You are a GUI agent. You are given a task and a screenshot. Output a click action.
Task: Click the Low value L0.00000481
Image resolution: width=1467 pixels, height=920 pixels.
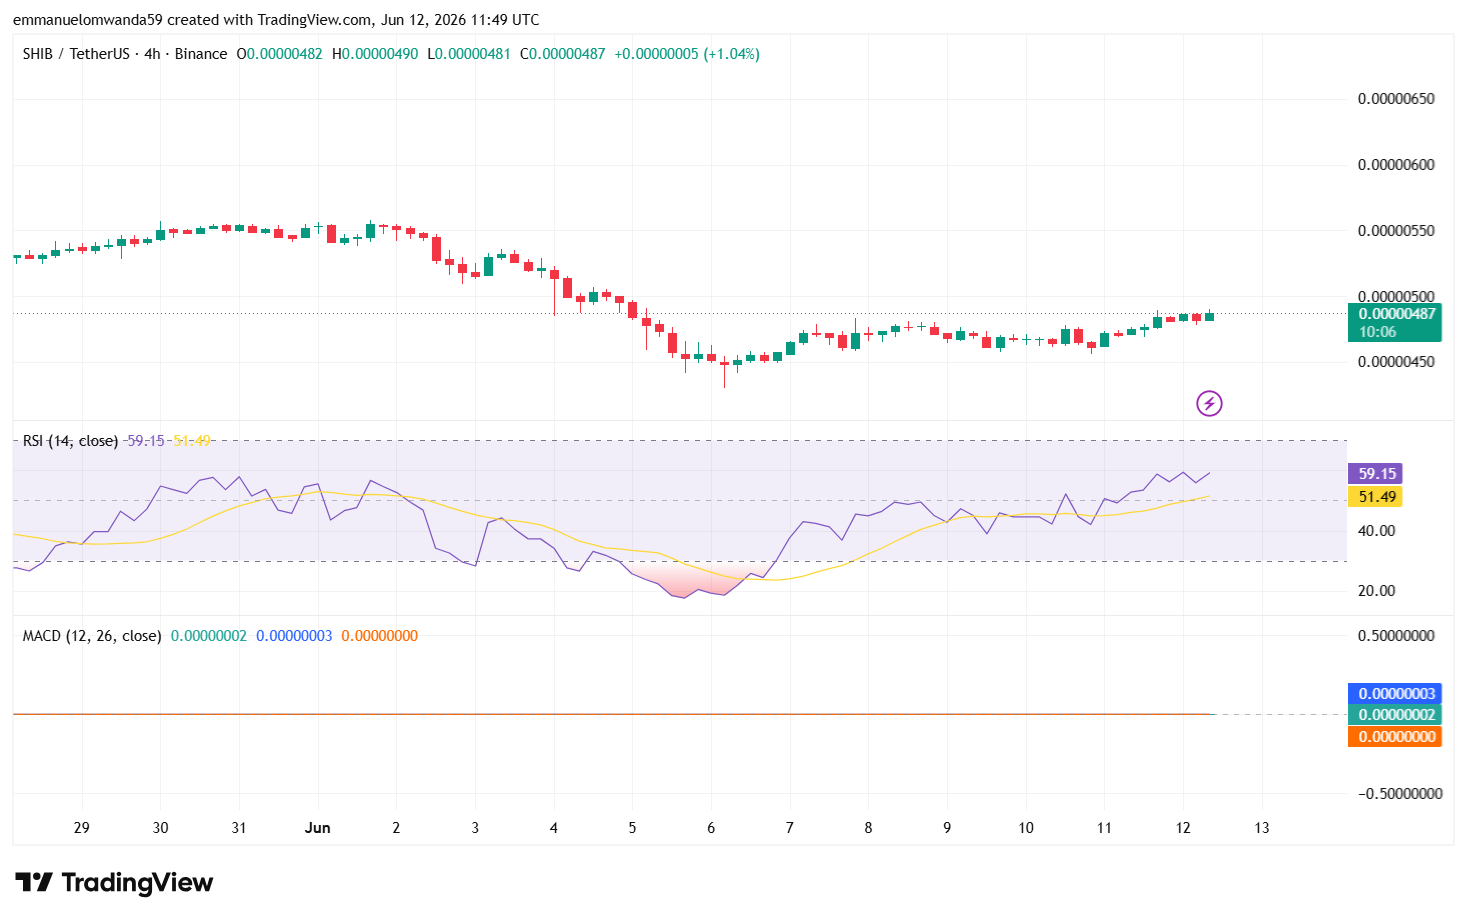point(469,54)
